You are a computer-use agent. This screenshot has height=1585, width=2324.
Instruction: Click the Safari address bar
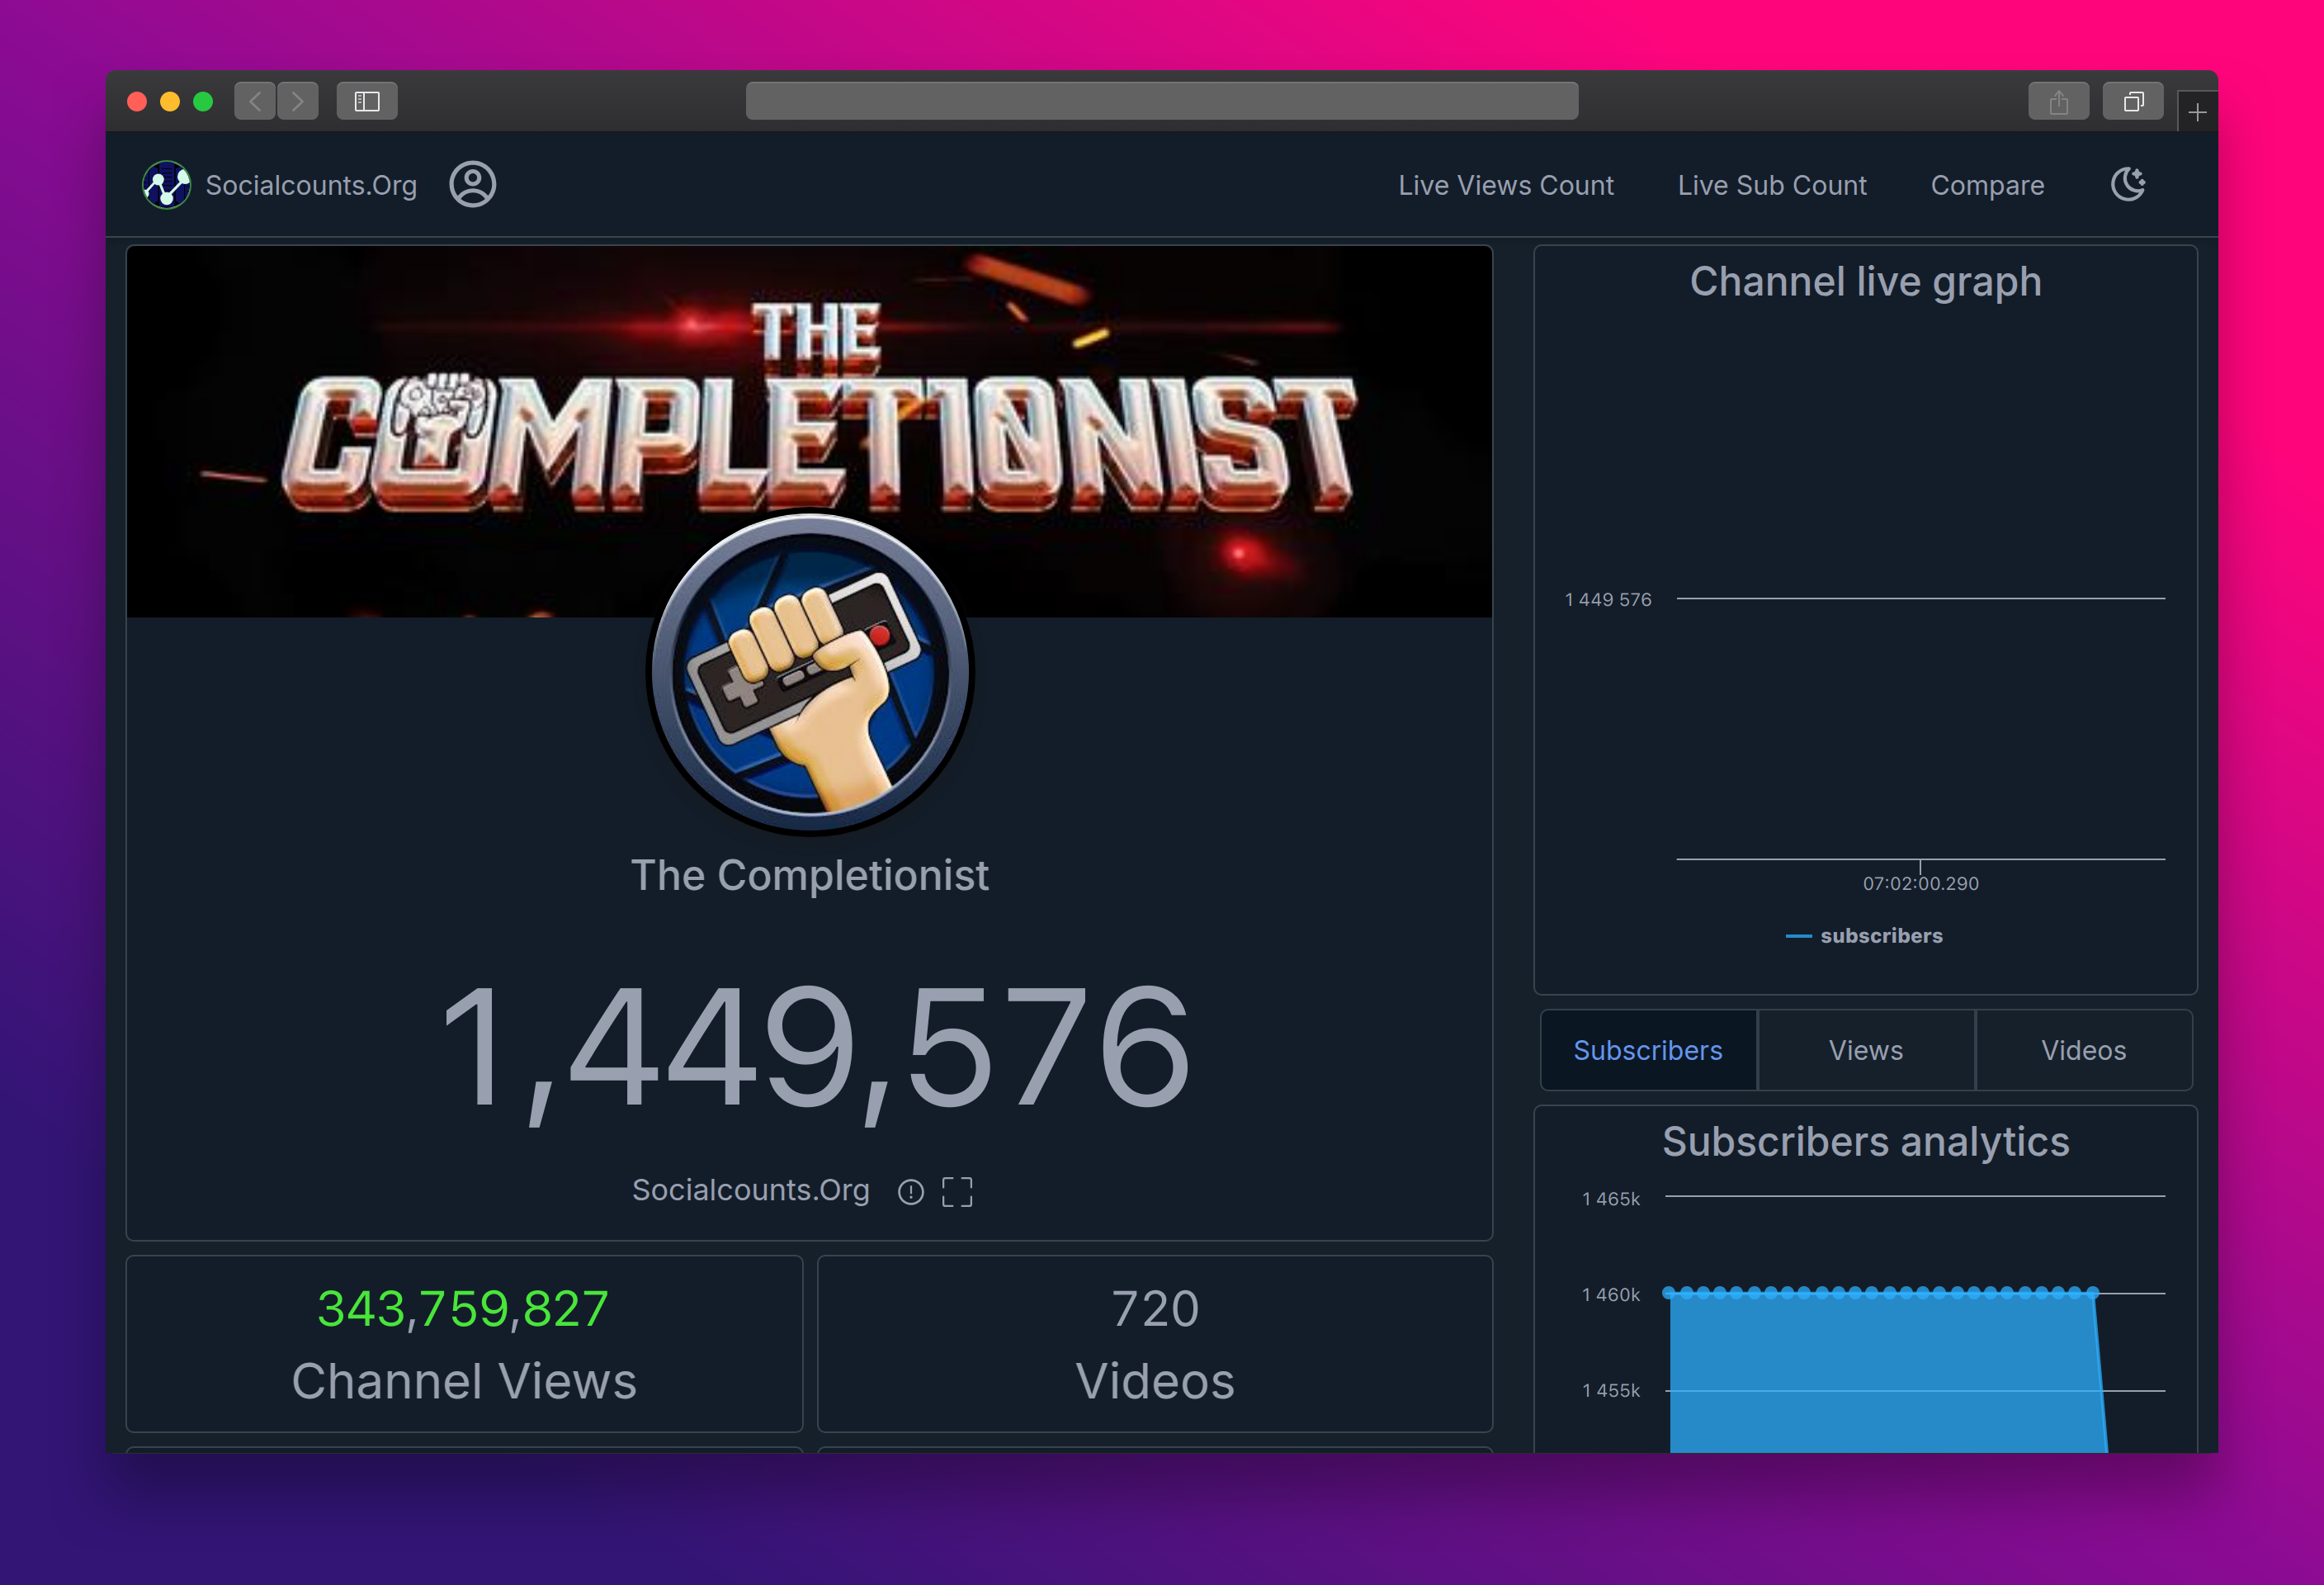click(x=1162, y=101)
